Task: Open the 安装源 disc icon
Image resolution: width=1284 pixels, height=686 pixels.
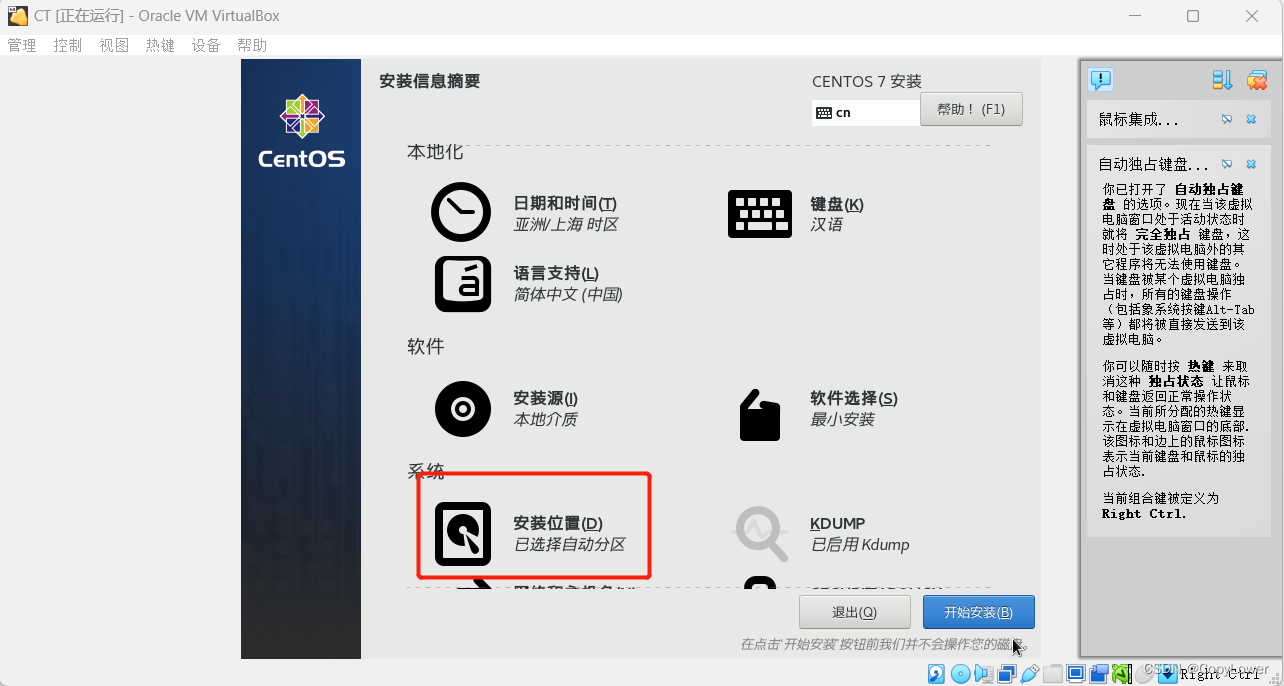Action: [x=463, y=409]
